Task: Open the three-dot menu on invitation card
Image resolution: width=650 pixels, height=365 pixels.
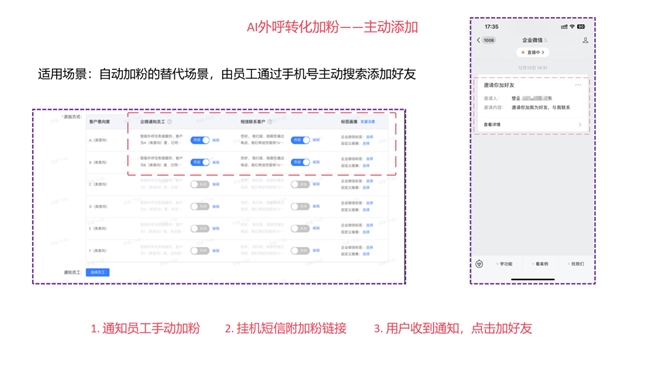Action: click(578, 85)
